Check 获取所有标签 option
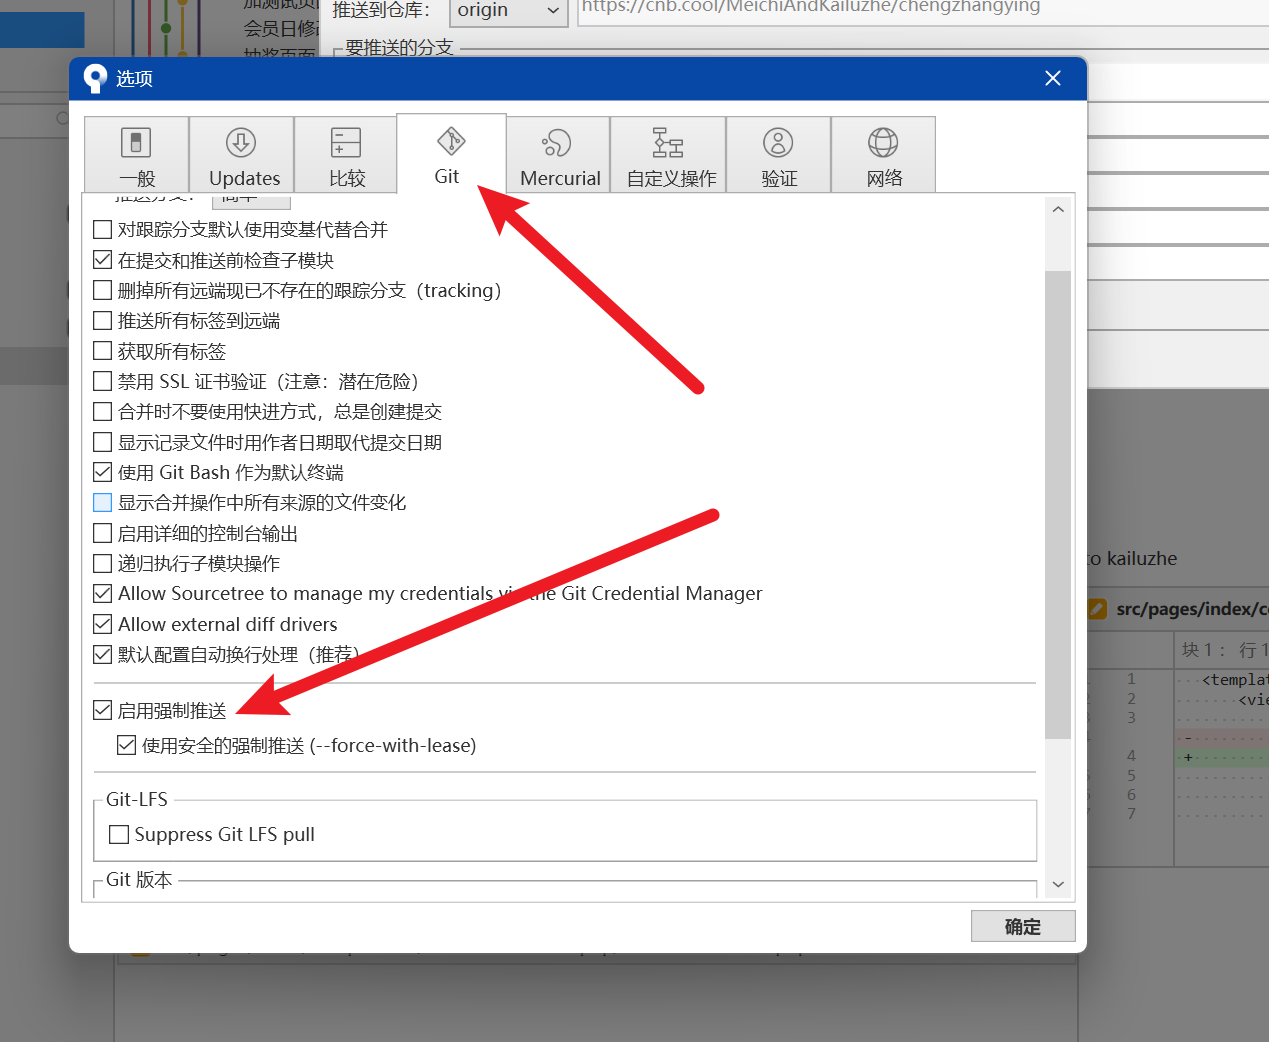 102,351
